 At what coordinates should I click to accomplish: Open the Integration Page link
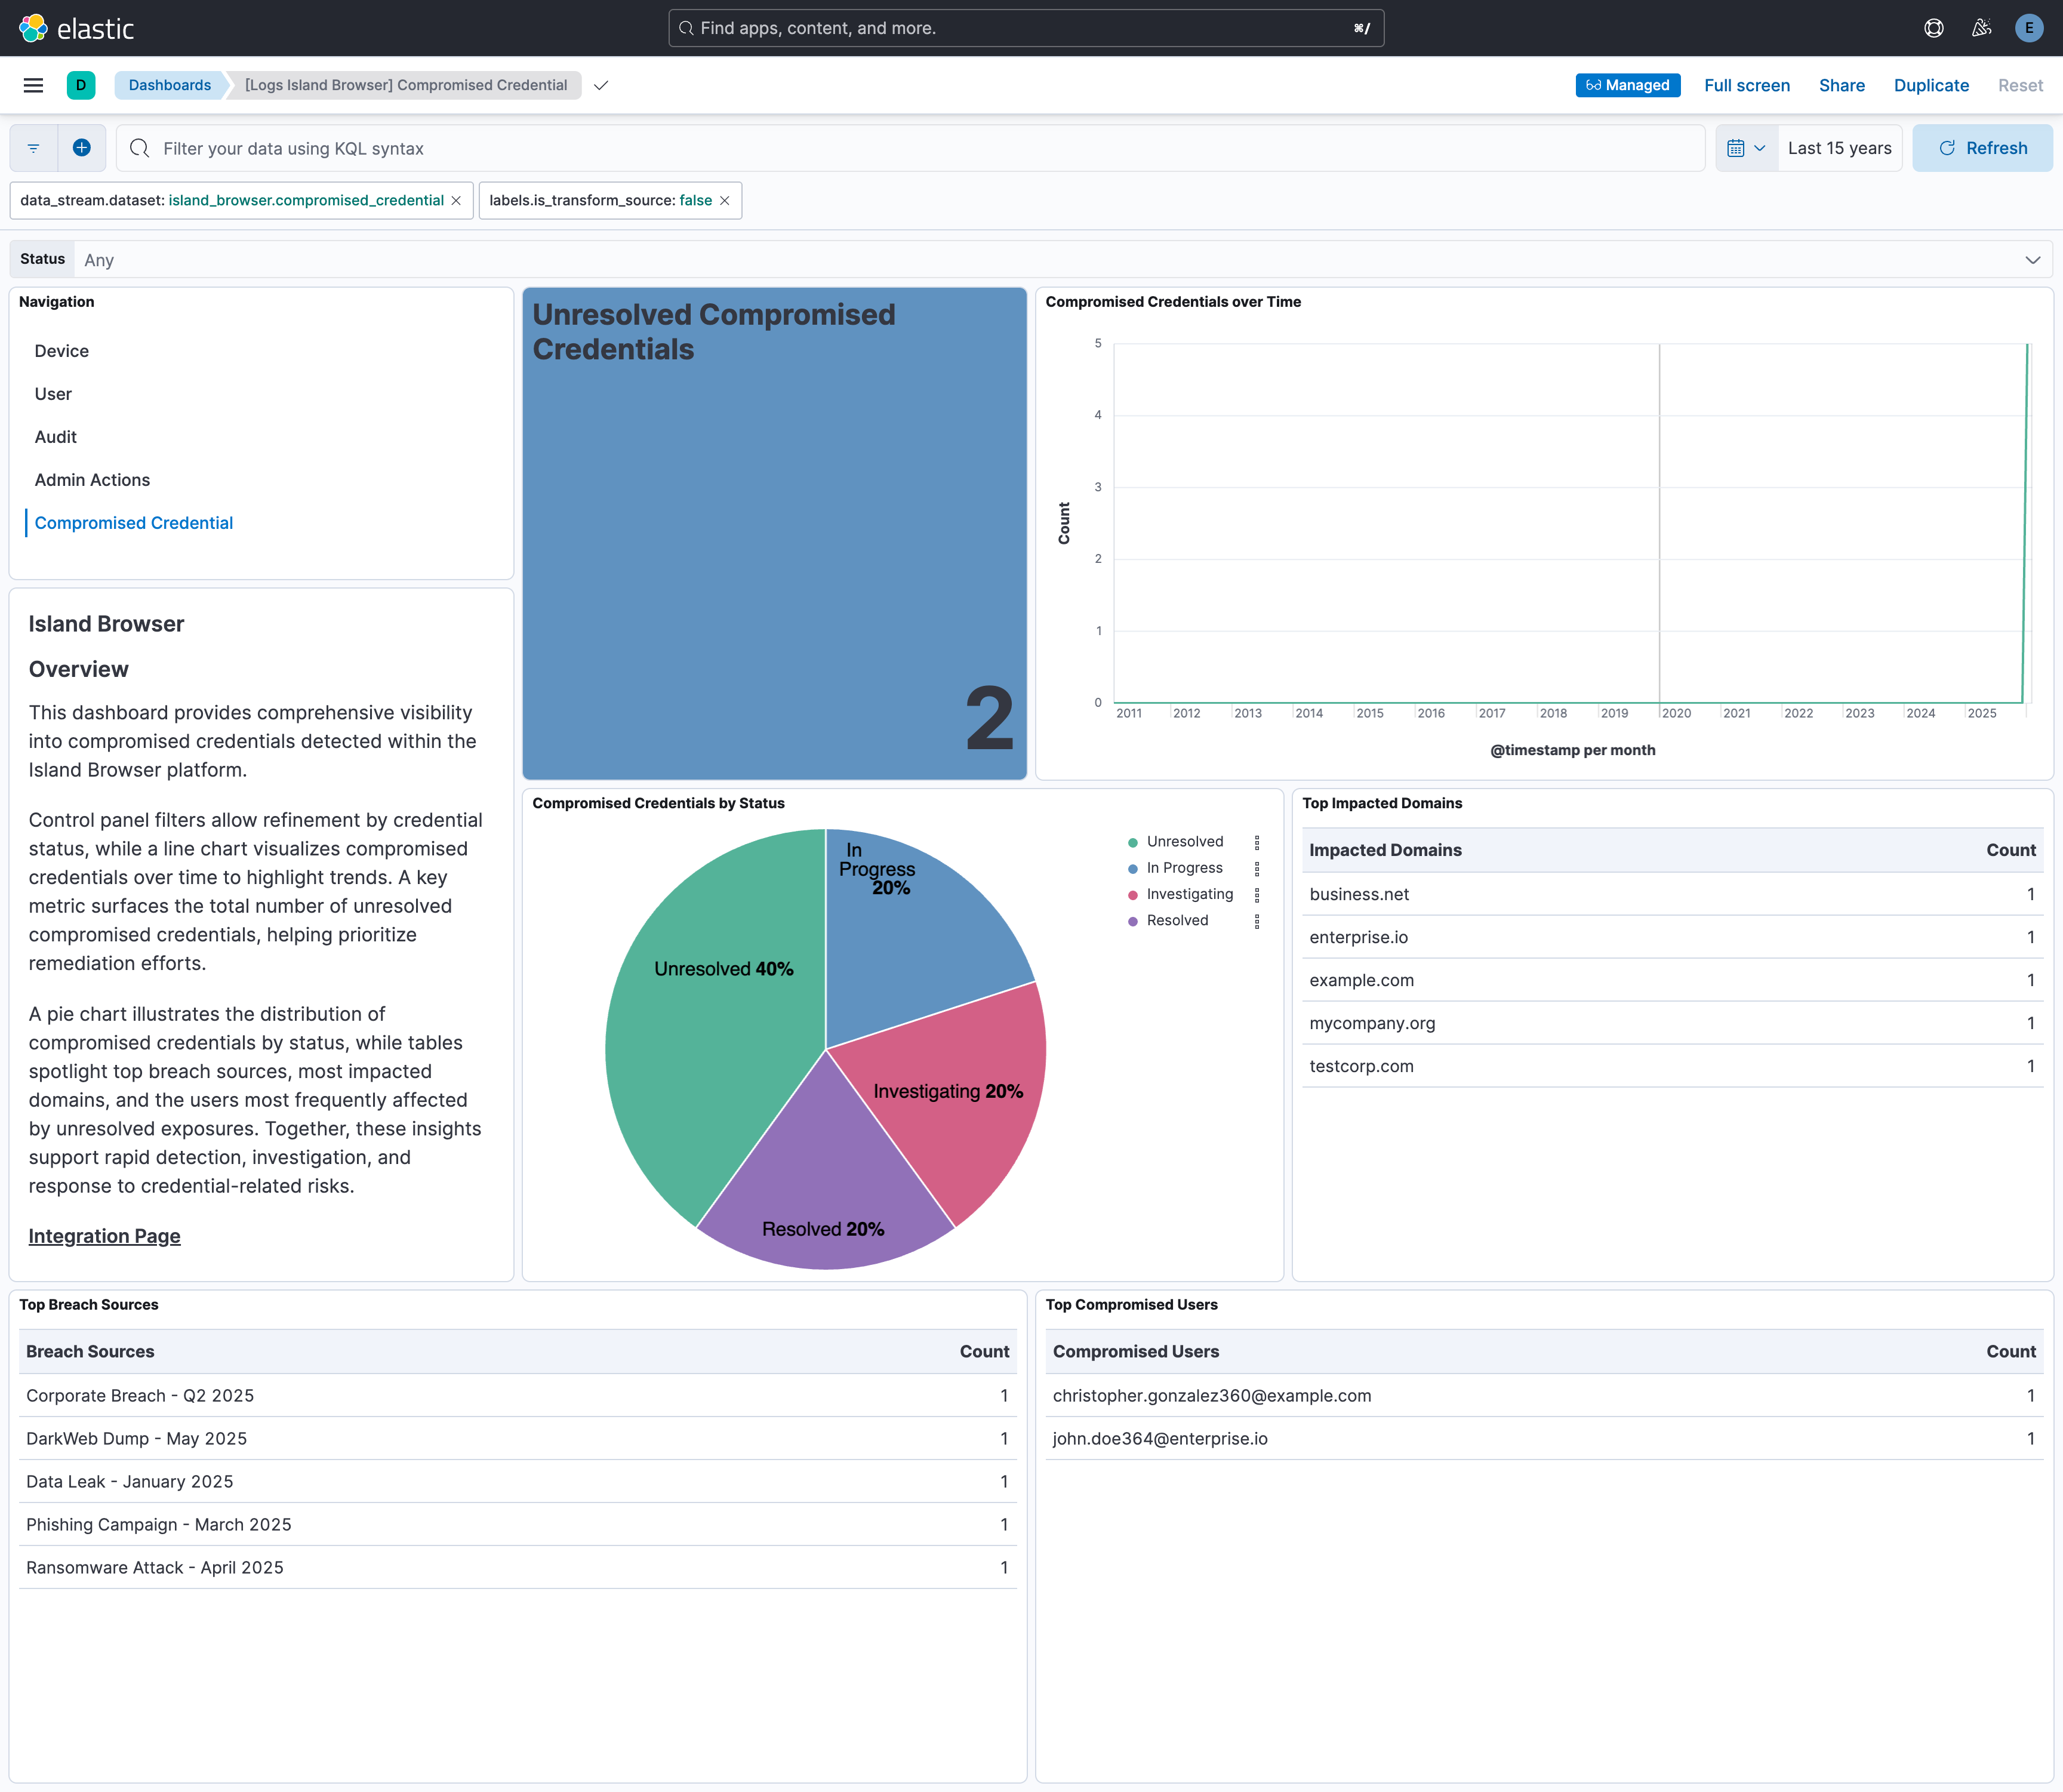click(x=103, y=1235)
